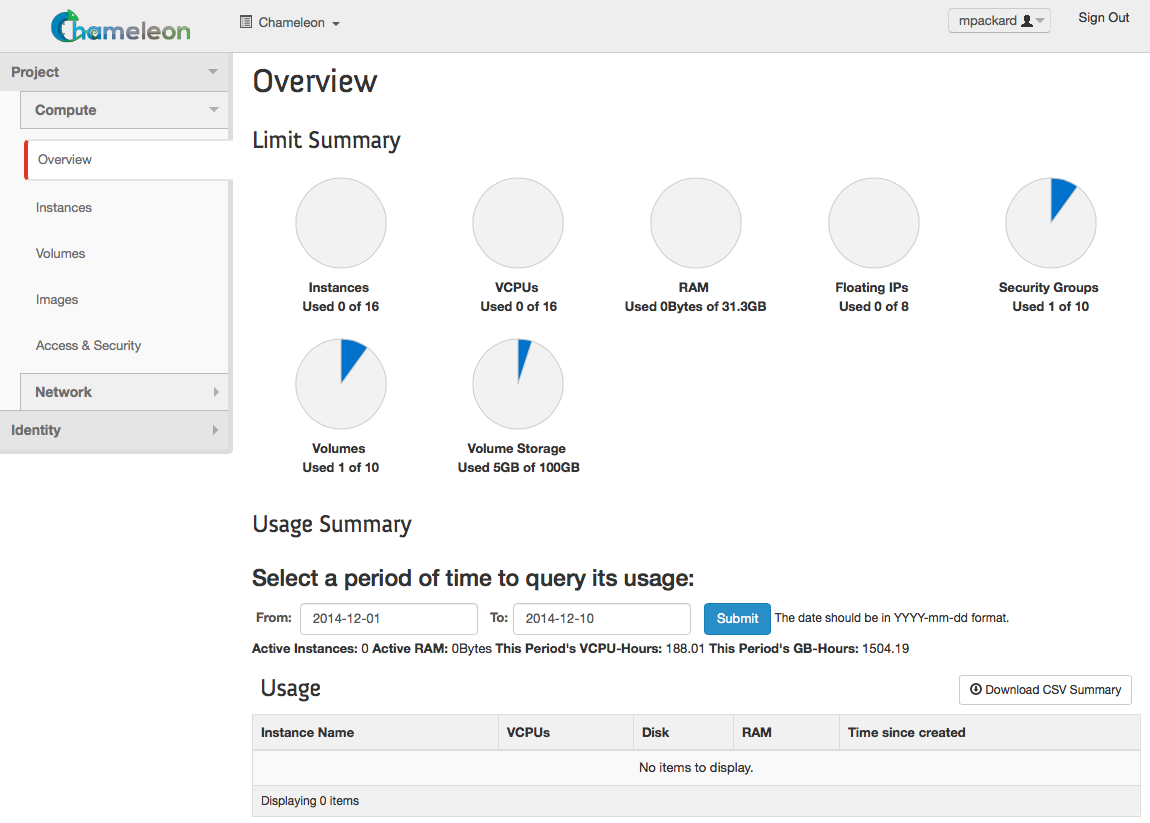The height and width of the screenshot is (823, 1150).
Task: Click the Submit button to query usage
Action: pyautogui.click(x=737, y=618)
